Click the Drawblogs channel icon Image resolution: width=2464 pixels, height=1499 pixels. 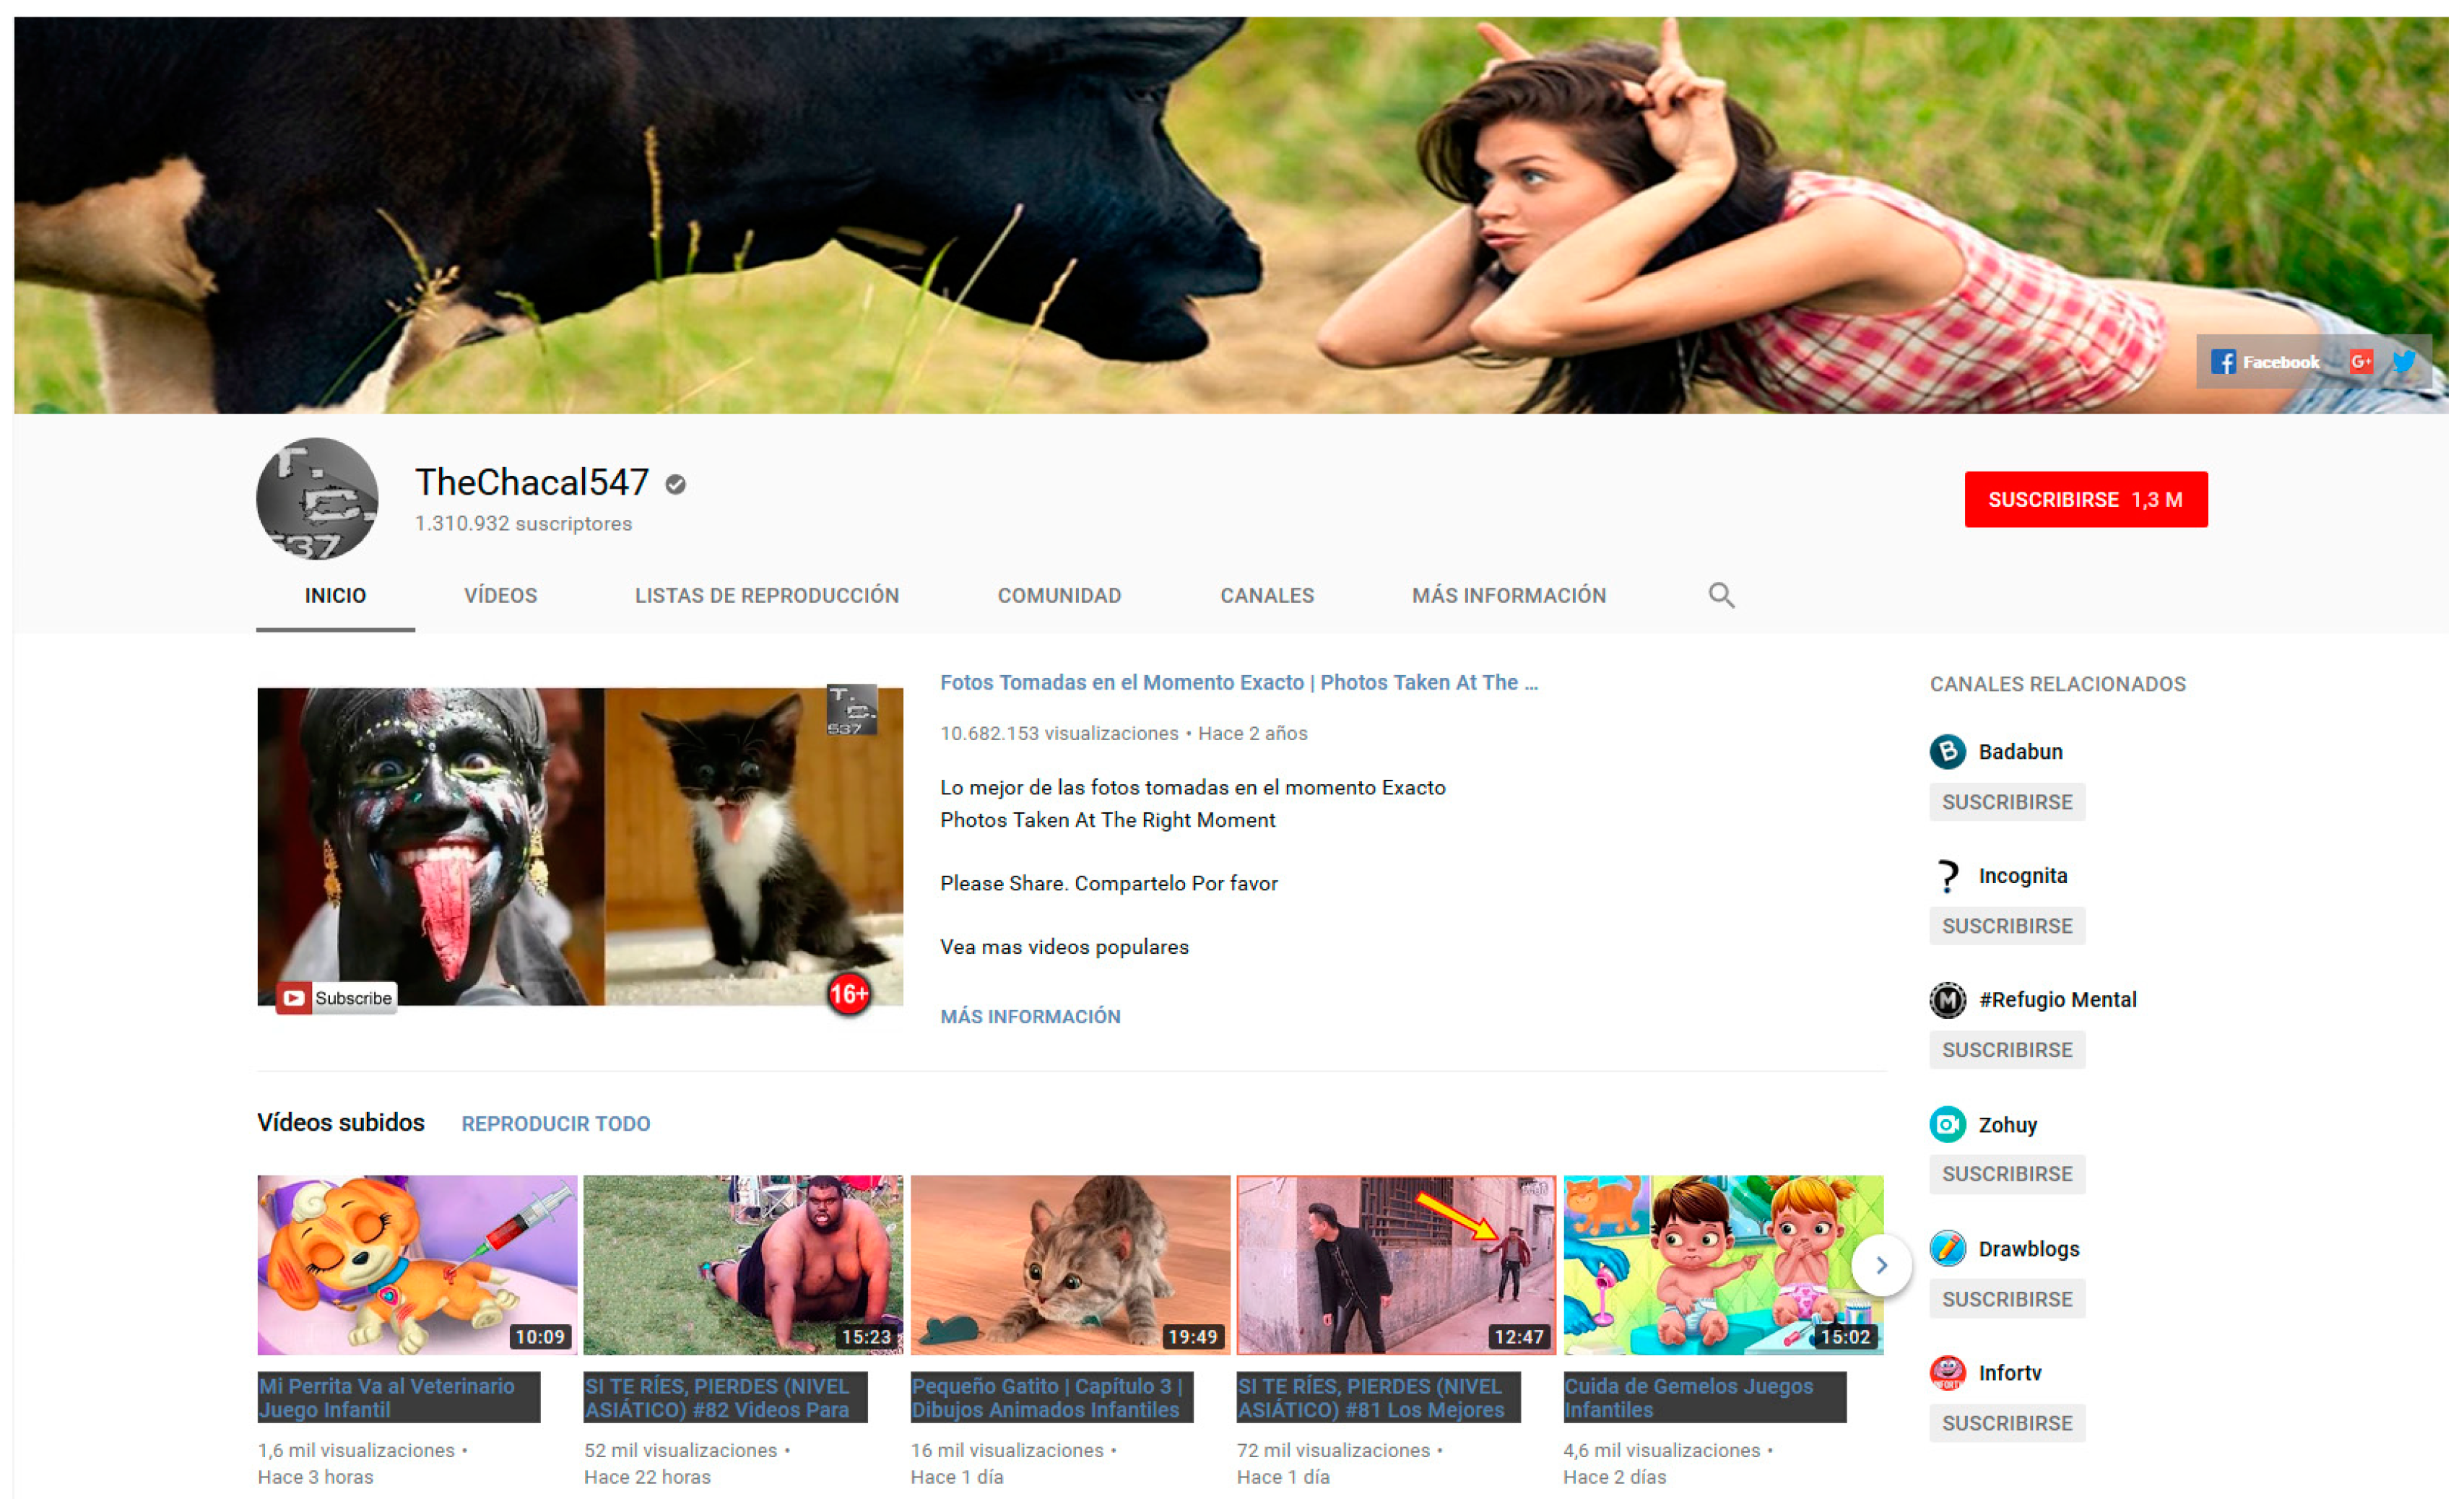point(1947,1248)
